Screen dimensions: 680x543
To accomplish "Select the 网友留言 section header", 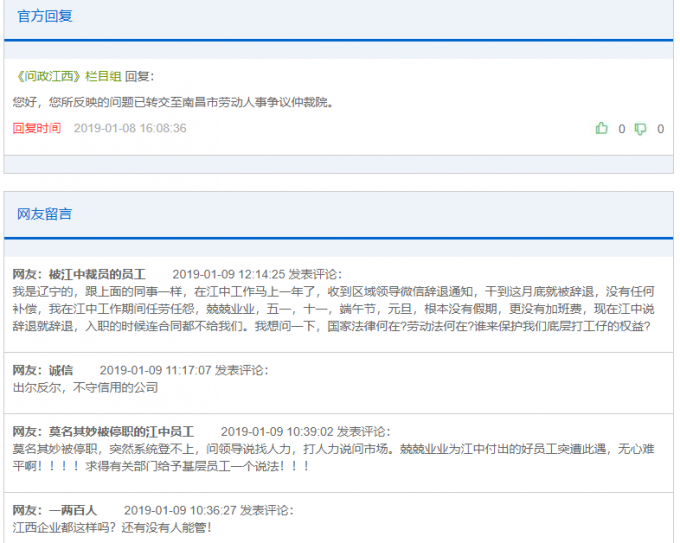I will tap(45, 214).
